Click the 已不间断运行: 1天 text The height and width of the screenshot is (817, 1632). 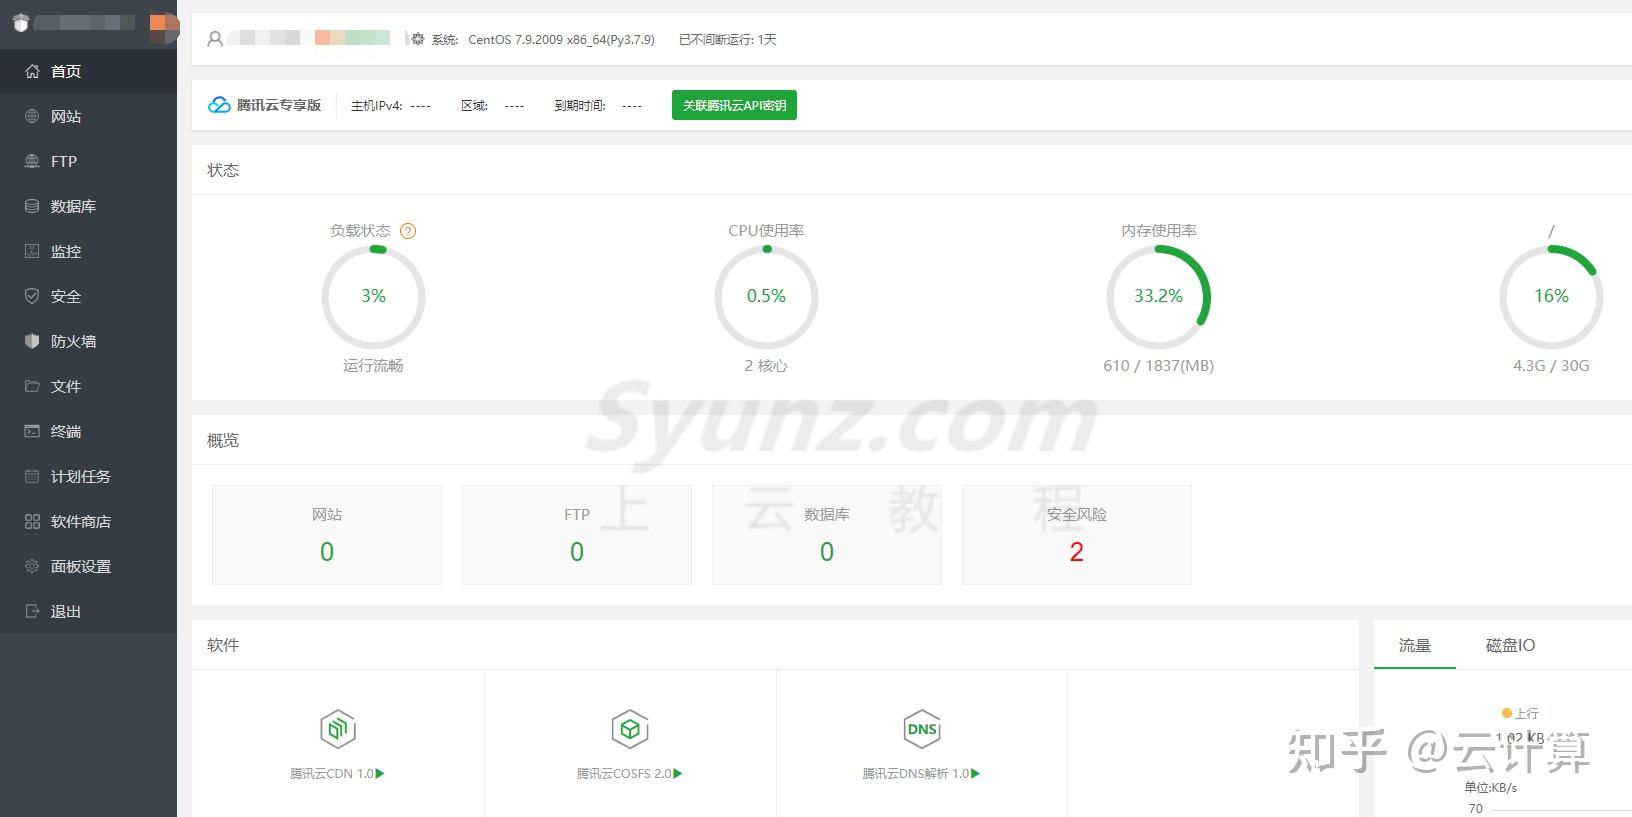click(x=727, y=40)
